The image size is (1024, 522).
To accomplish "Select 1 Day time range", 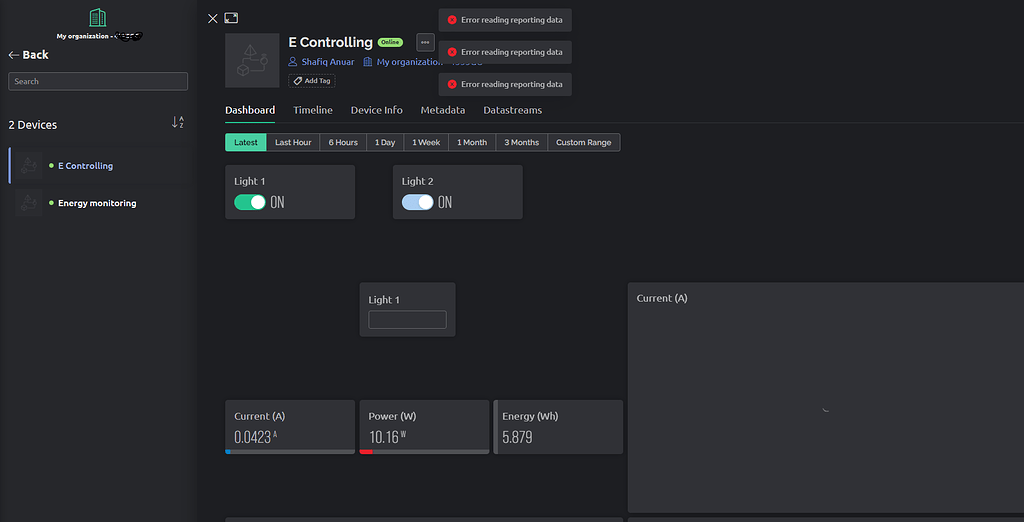I will coord(385,142).
